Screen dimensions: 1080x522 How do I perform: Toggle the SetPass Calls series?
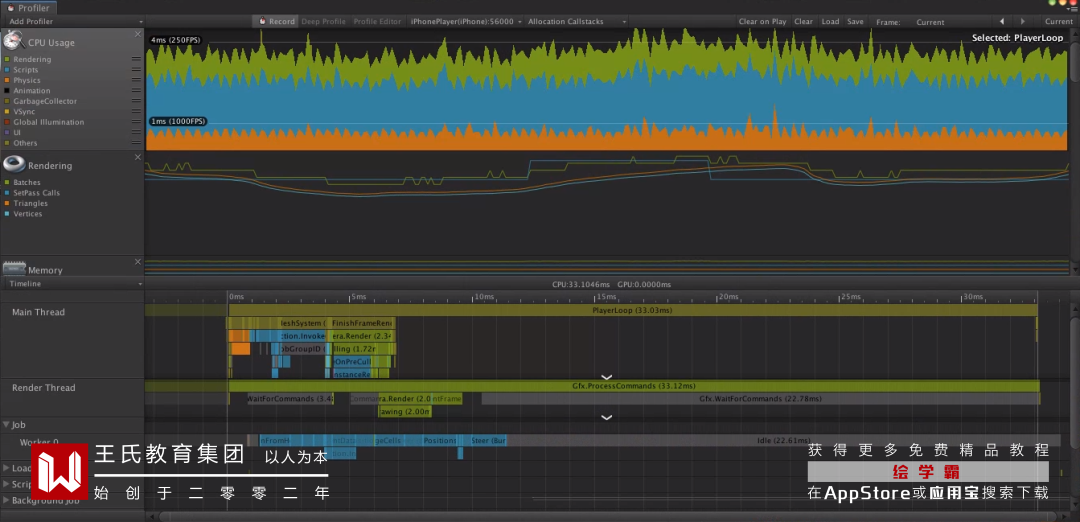7,193
